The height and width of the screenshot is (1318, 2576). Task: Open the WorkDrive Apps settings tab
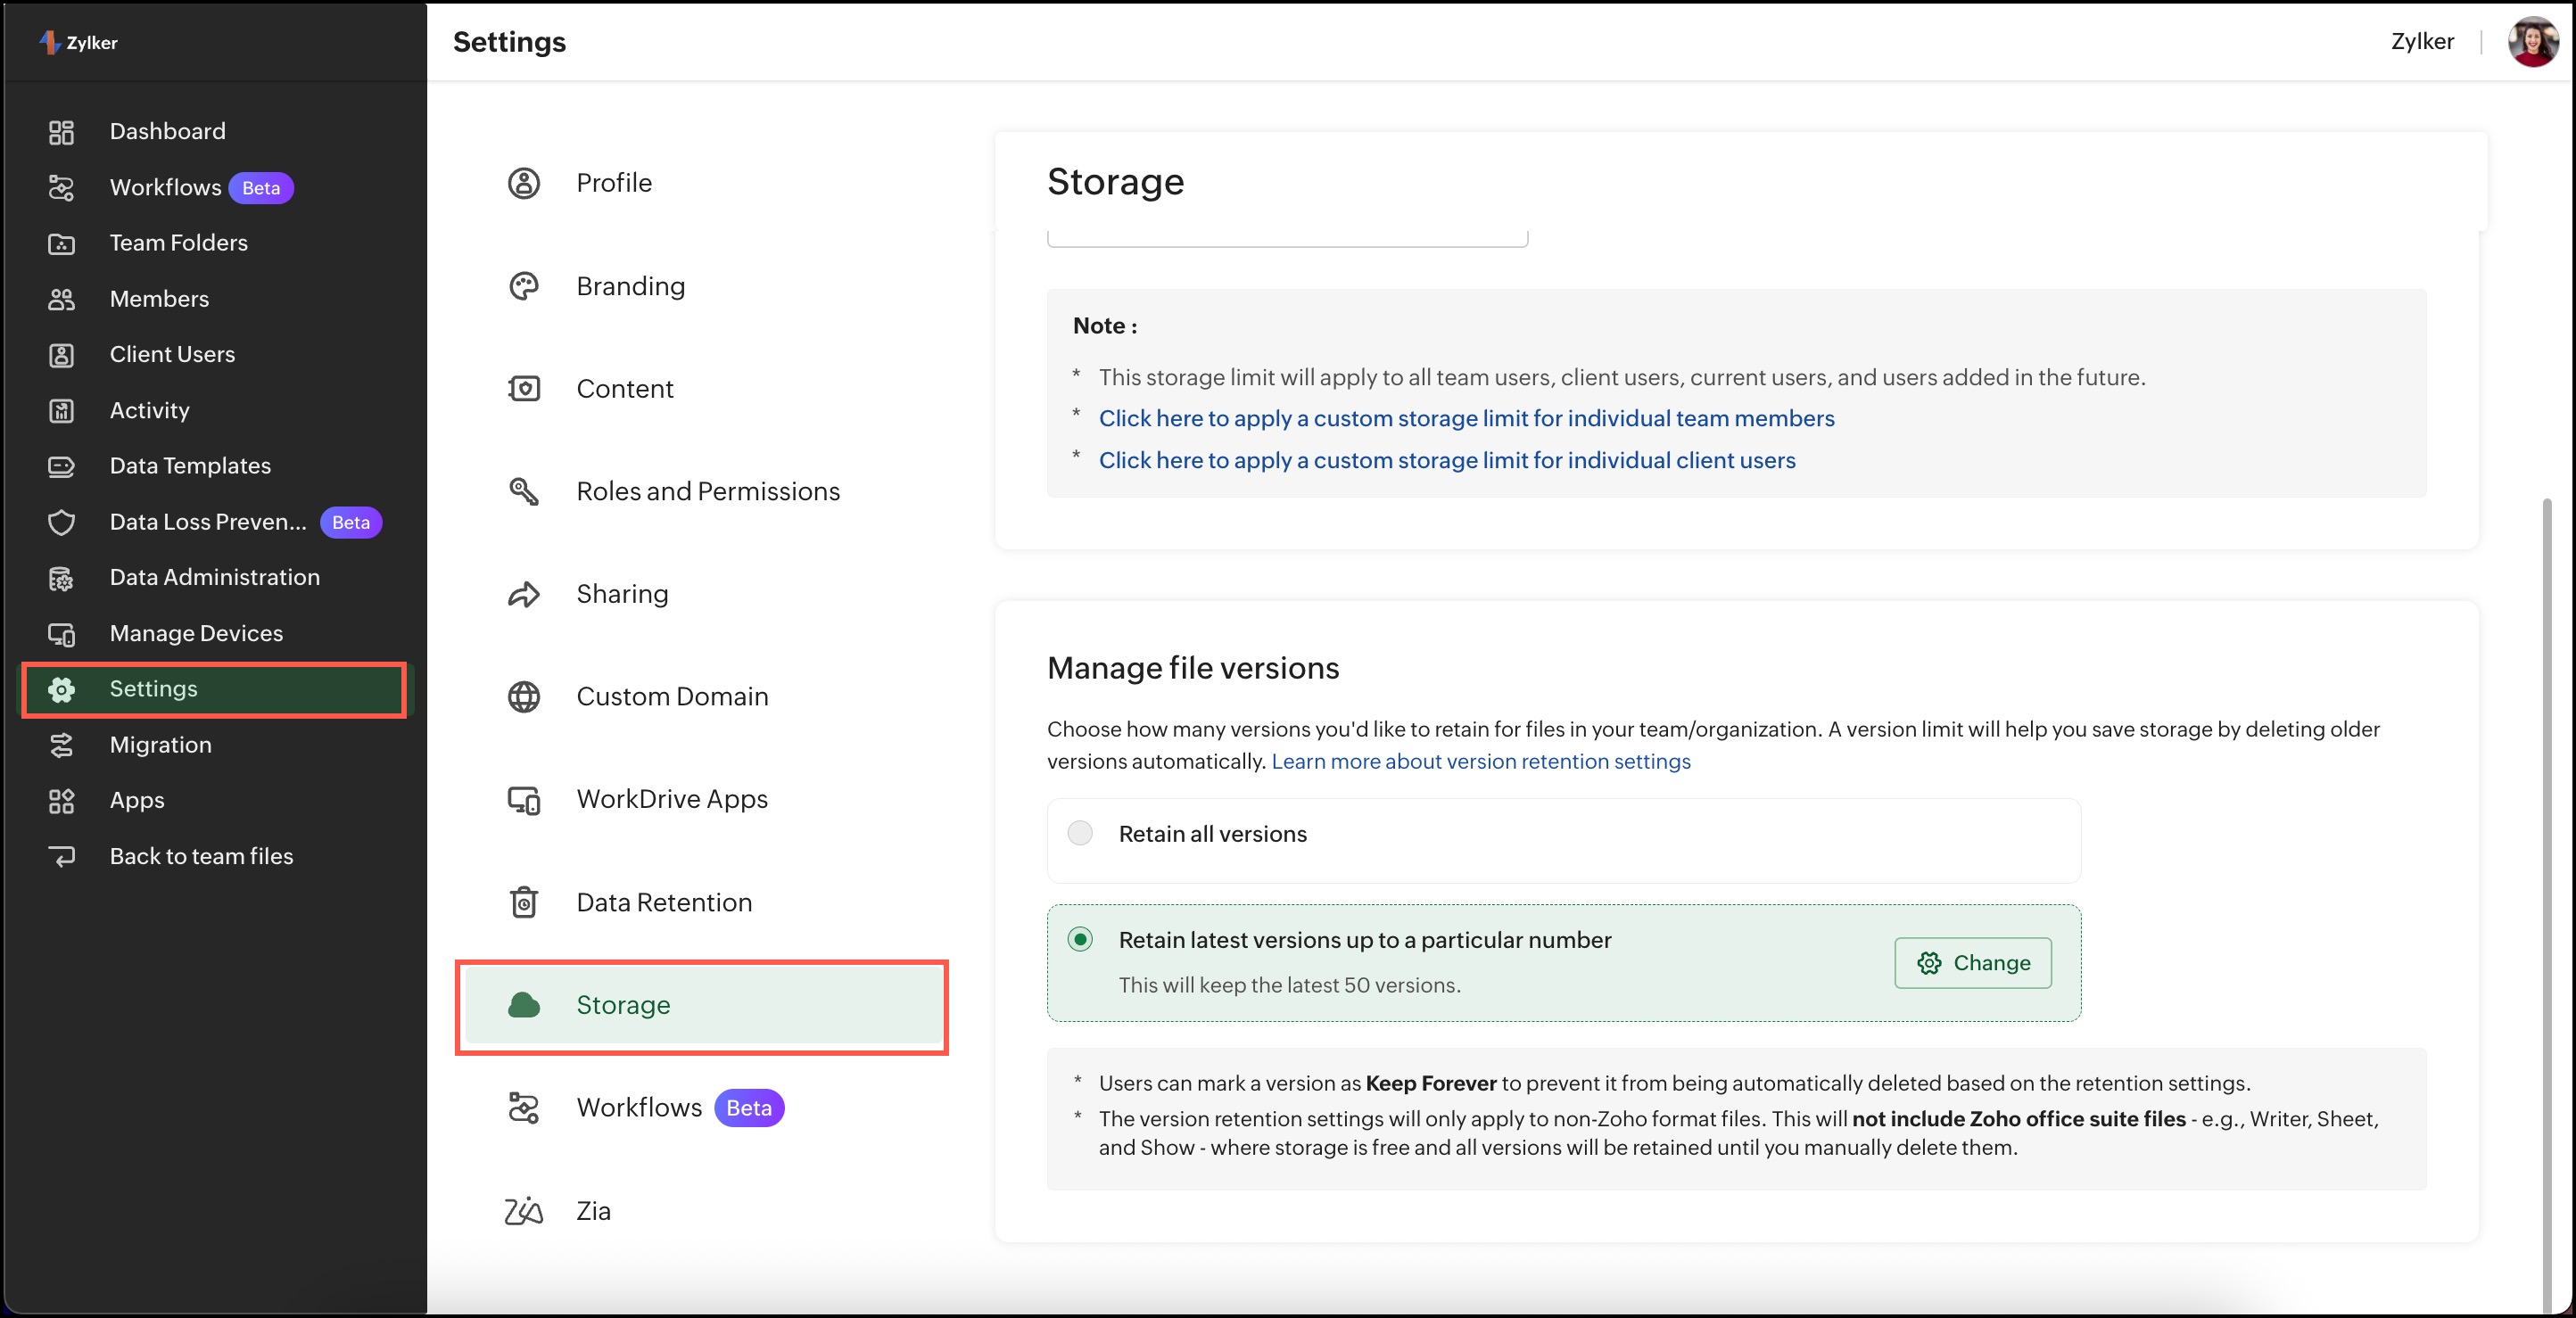pos(672,799)
